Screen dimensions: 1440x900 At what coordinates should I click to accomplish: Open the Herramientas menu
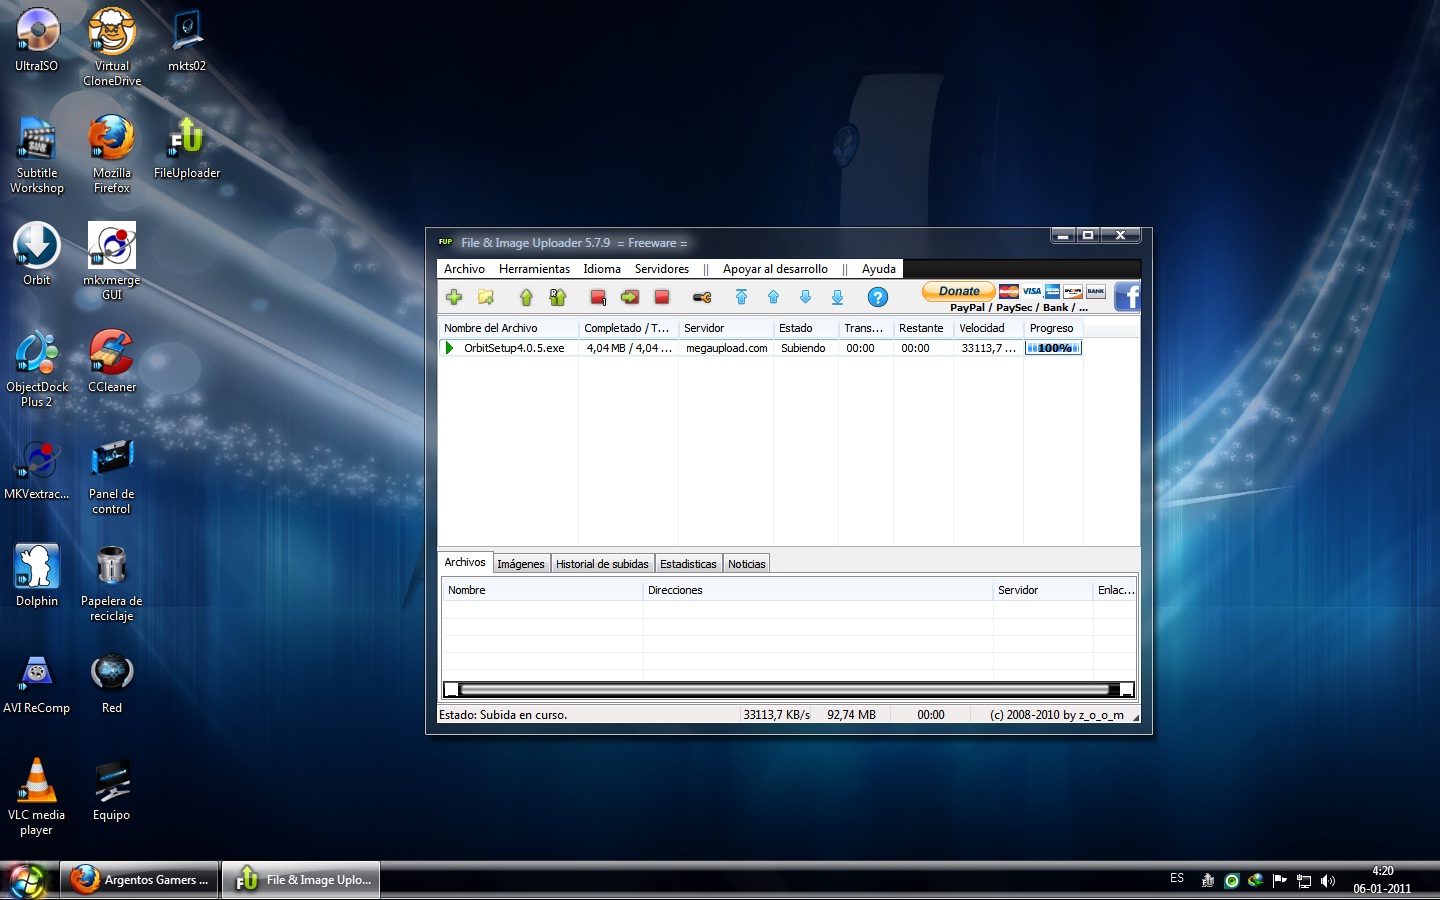click(x=534, y=269)
